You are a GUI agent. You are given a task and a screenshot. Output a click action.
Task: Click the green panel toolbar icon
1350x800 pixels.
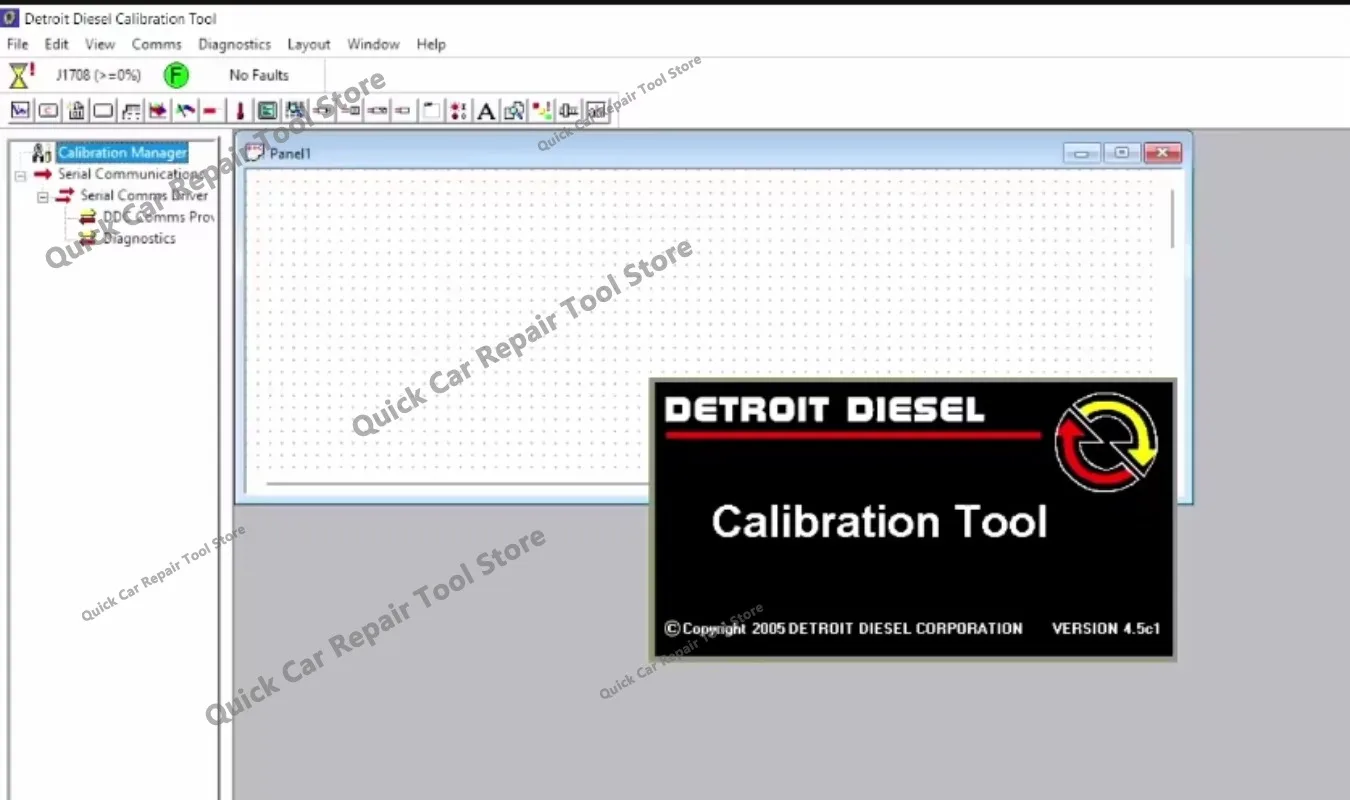click(x=267, y=110)
